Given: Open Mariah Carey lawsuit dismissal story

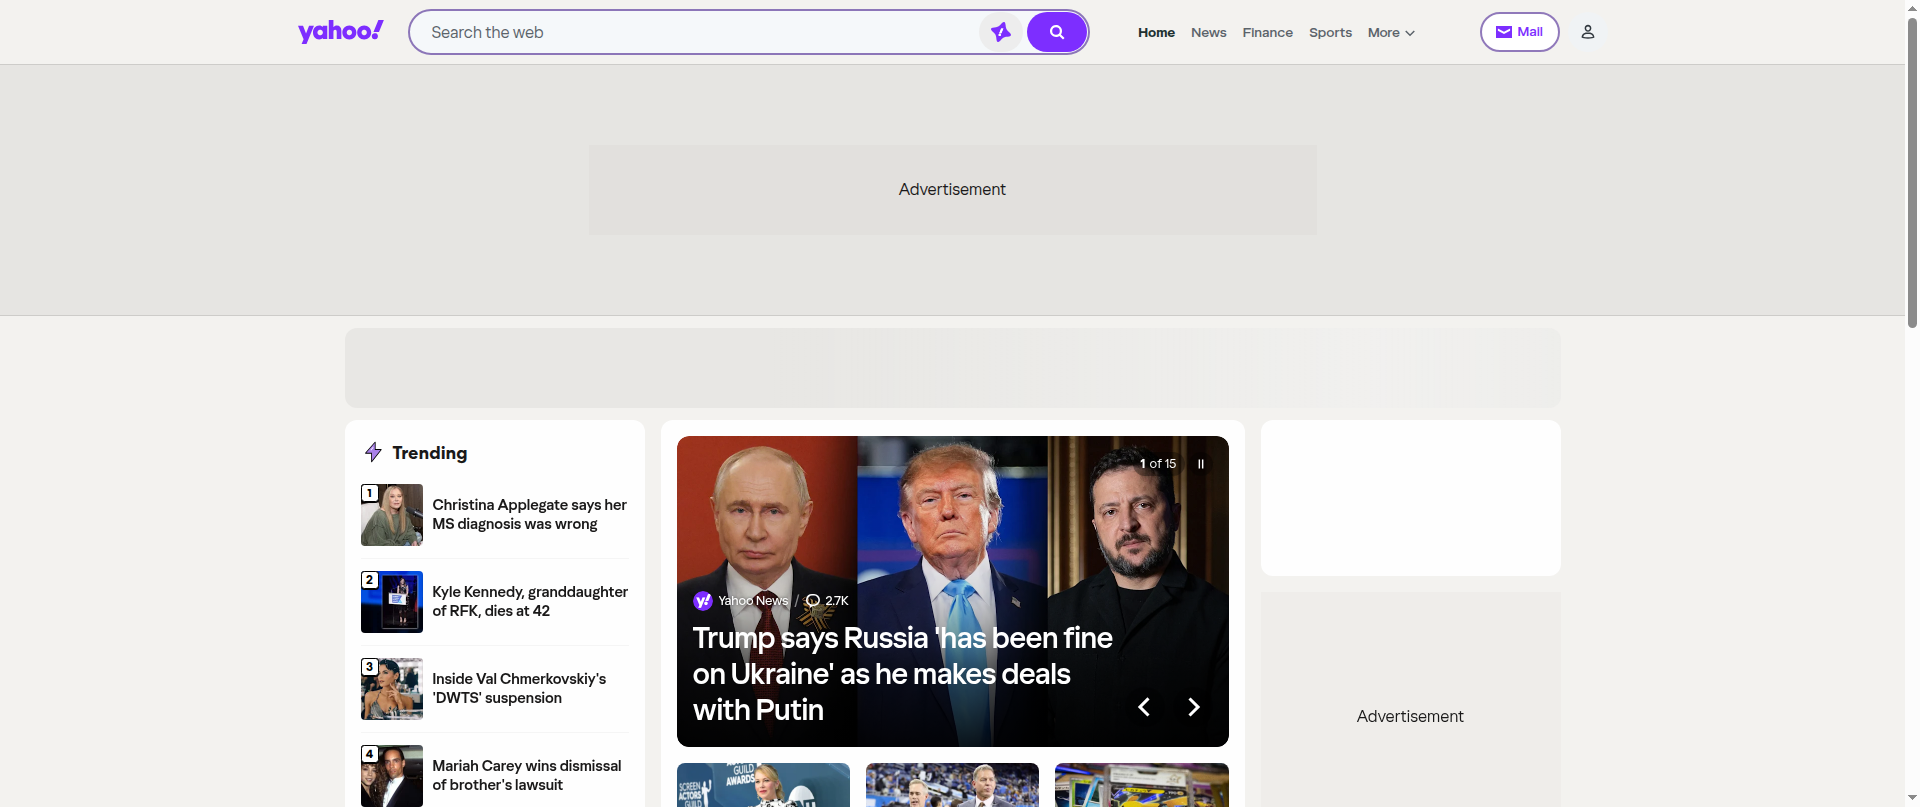Looking at the screenshot, I should click(527, 776).
